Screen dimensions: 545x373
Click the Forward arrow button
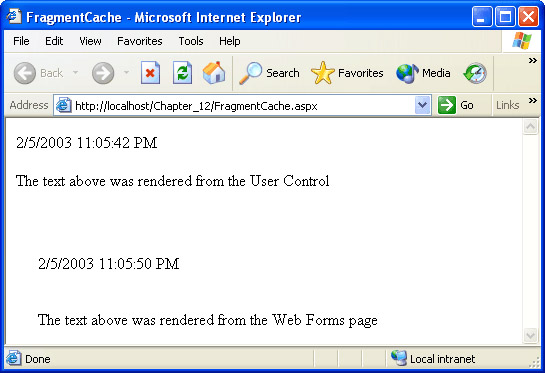(103, 73)
